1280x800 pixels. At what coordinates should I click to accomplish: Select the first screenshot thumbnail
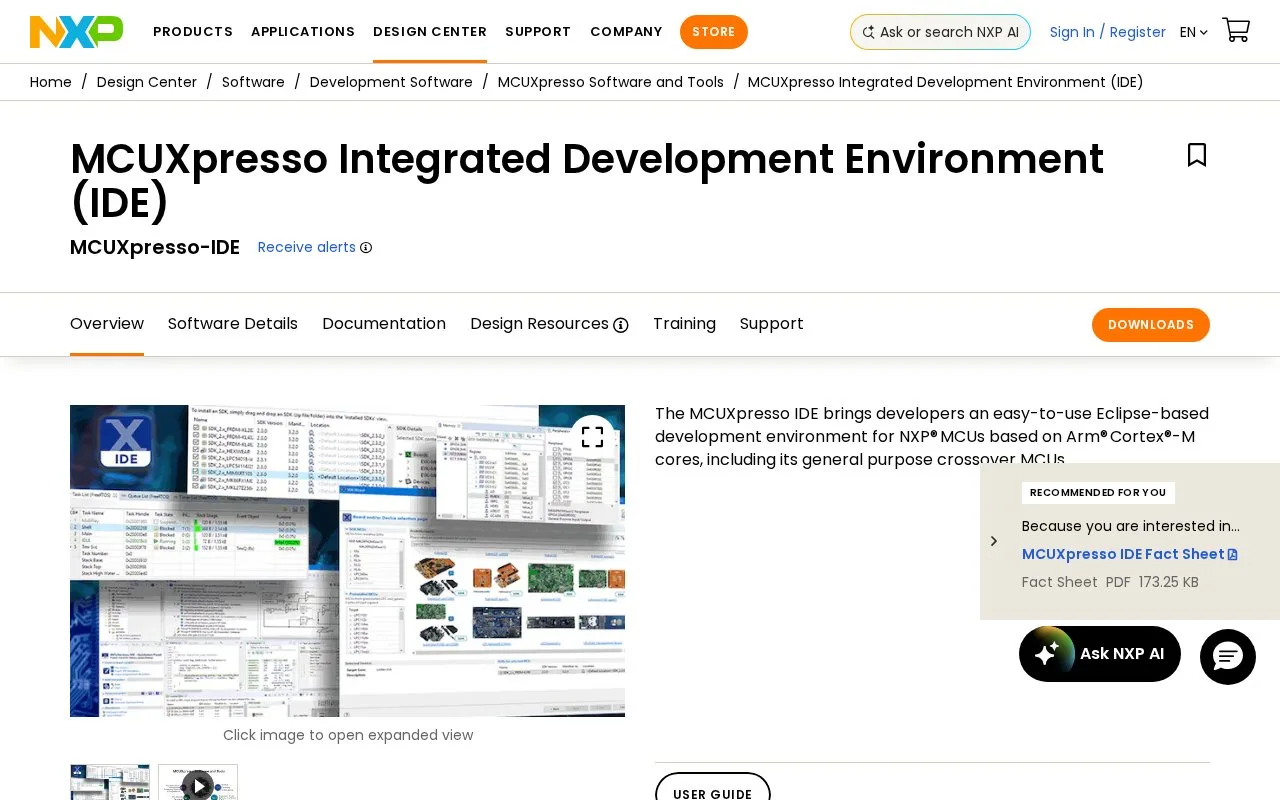coord(110,782)
